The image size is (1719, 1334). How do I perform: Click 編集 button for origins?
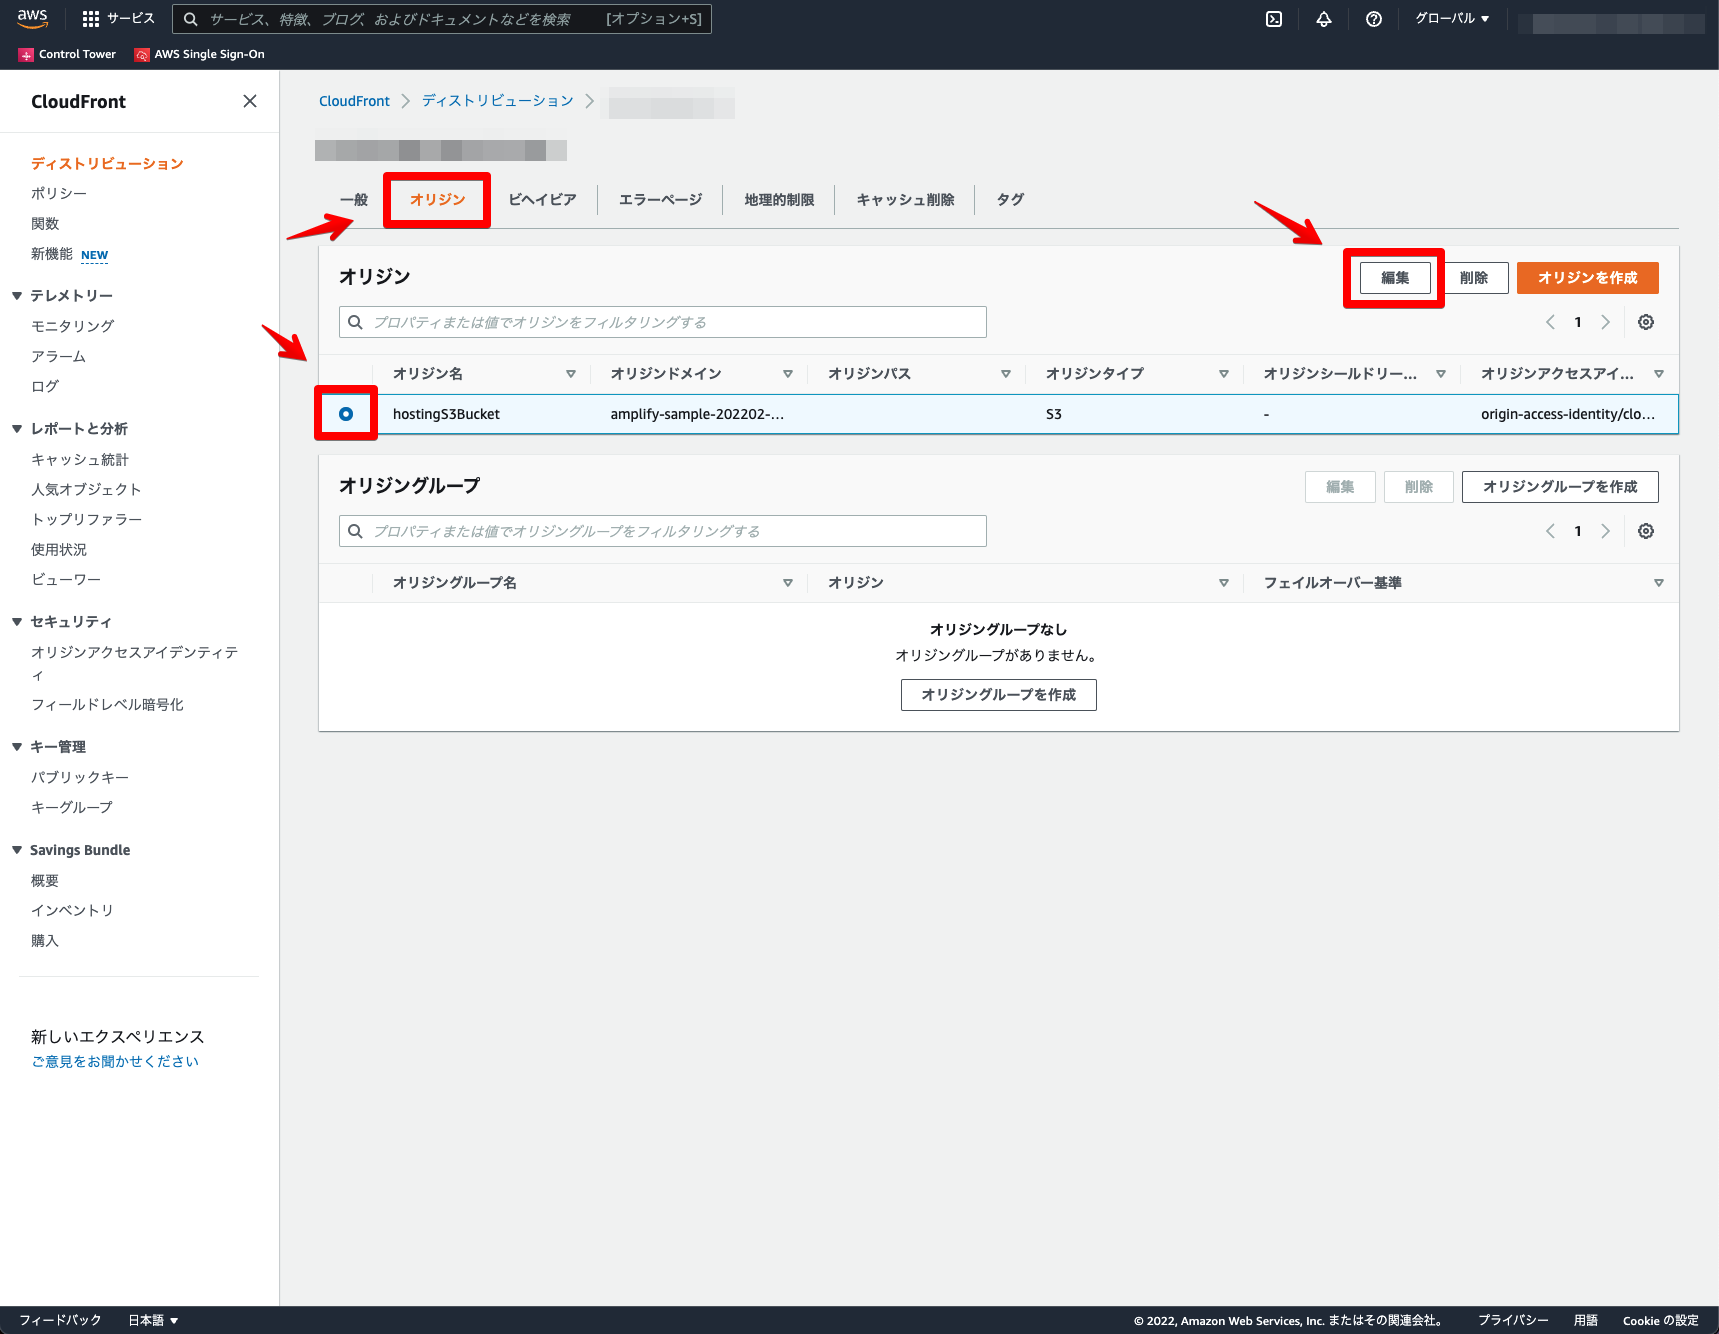[x=1395, y=278]
